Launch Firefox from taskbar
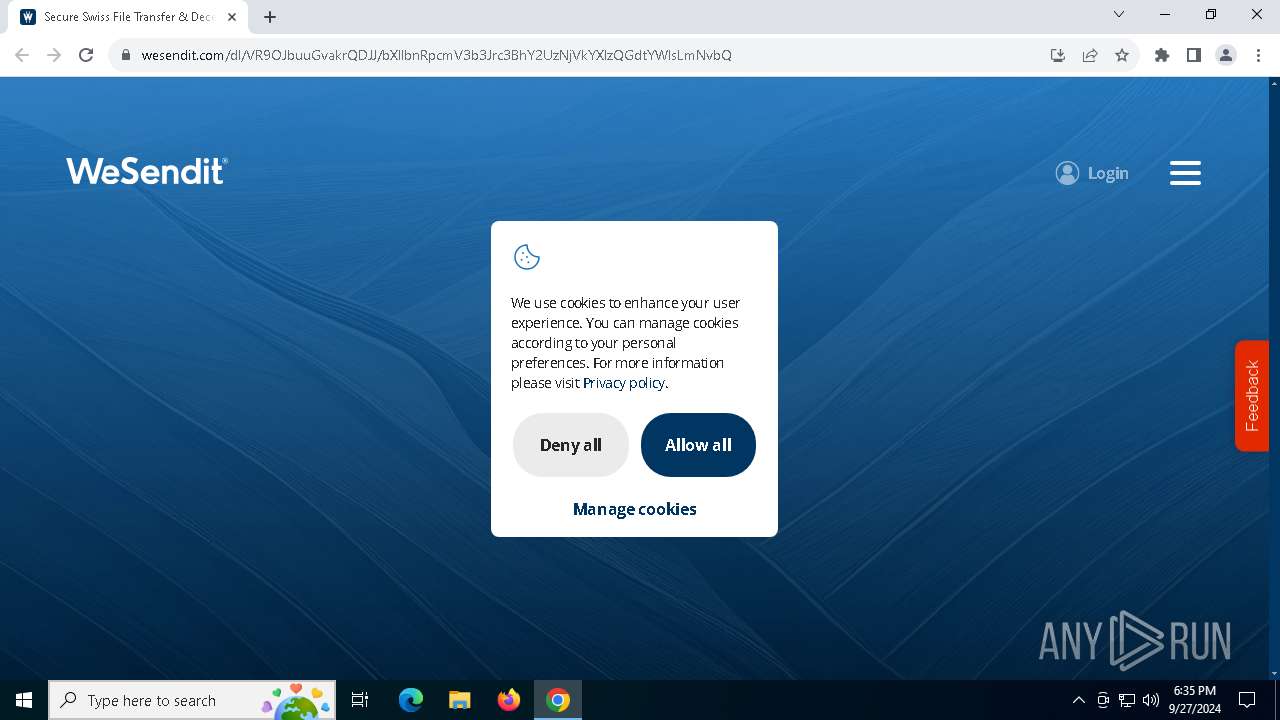This screenshot has width=1280, height=720. click(509, 700)
